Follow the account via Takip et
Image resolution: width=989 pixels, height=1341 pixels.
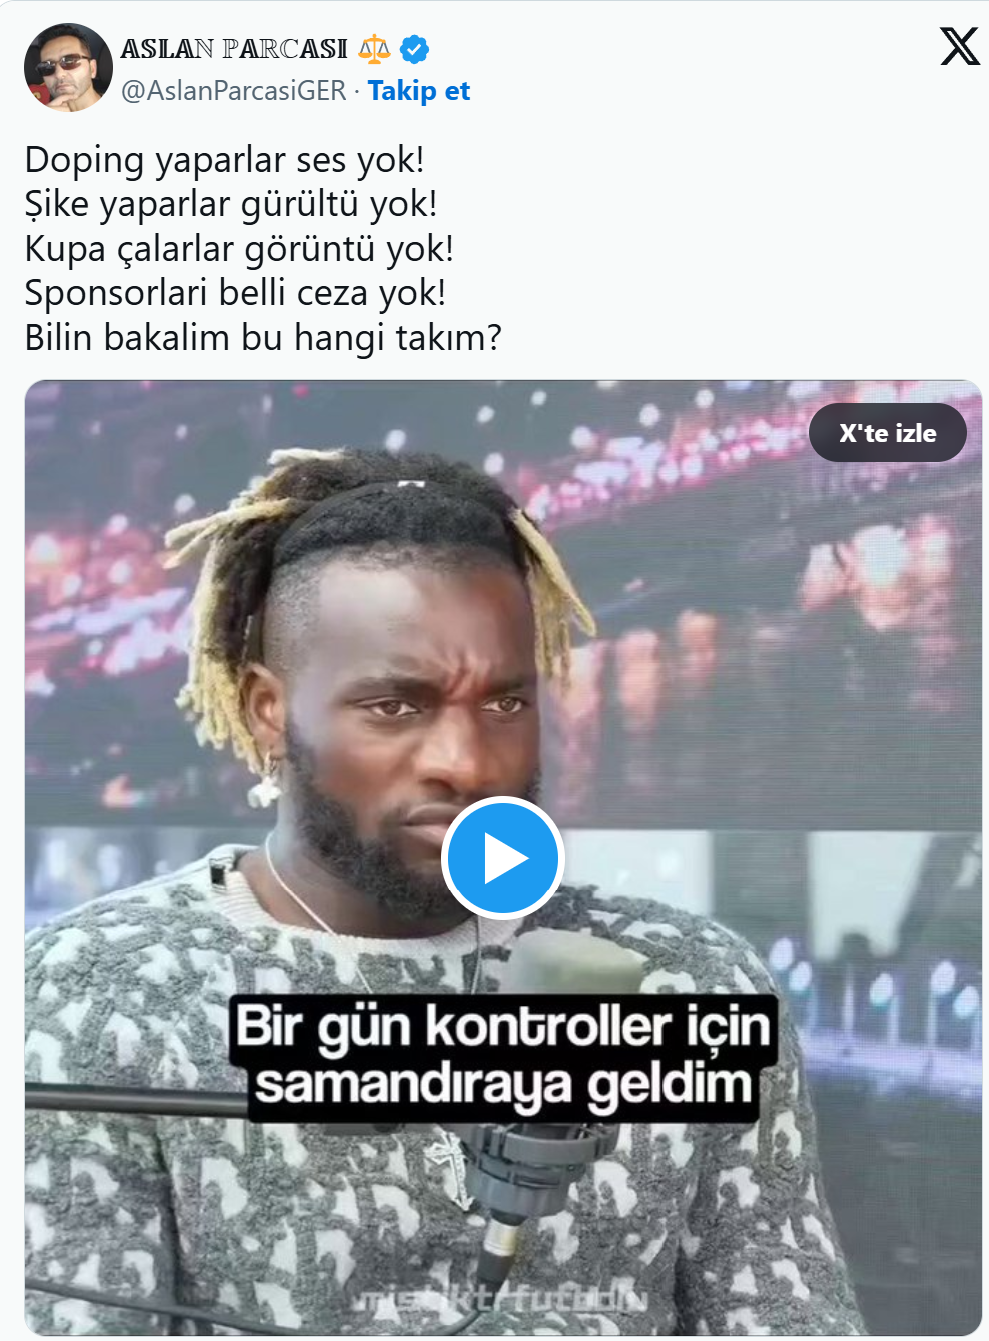click(419, 91)
